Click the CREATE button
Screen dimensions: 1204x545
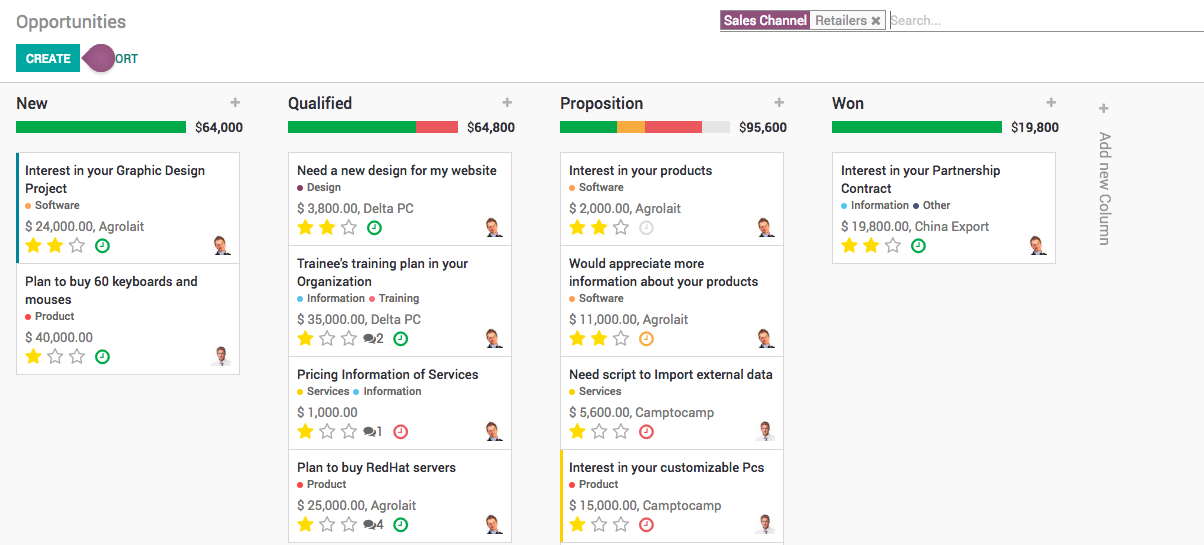tap(48, 59)
